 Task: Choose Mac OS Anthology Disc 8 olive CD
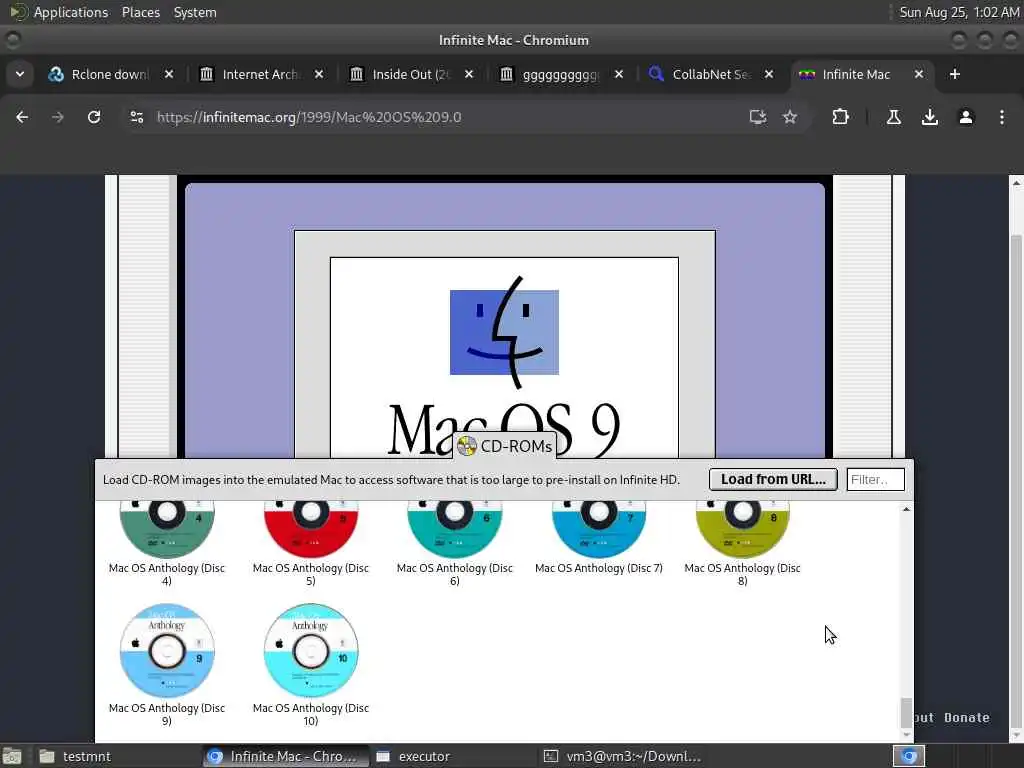click(x=743, y=529)
